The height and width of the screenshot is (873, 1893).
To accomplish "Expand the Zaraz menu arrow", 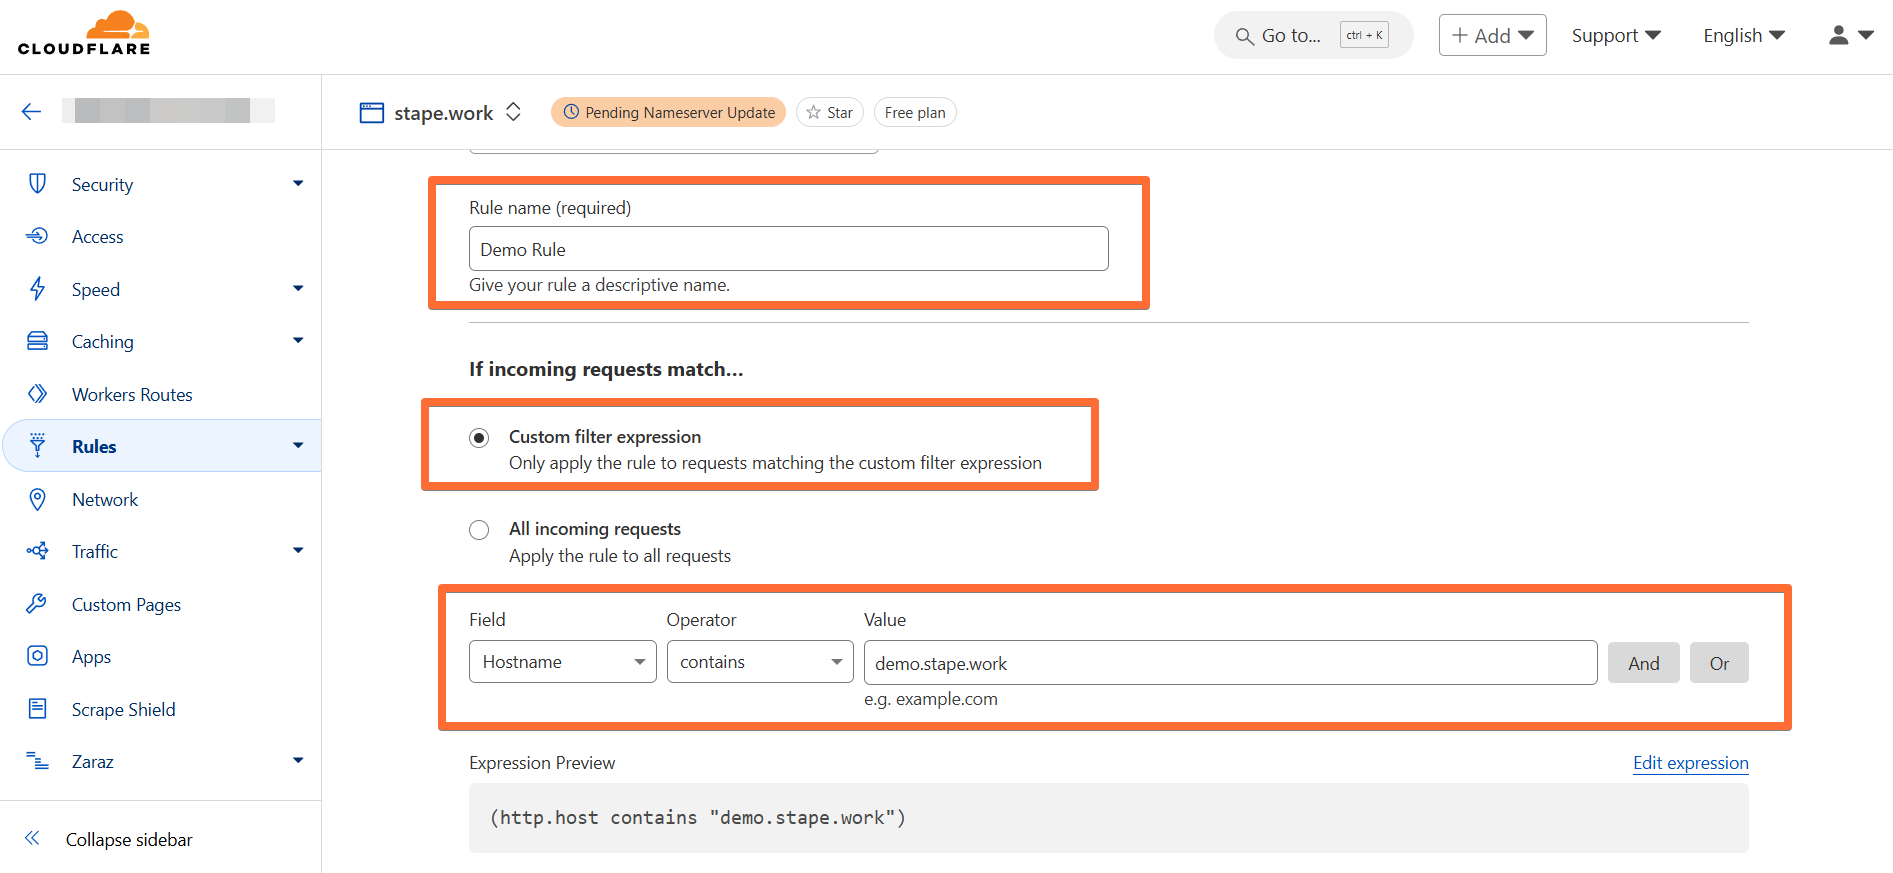I will click(x=298, y=761).
